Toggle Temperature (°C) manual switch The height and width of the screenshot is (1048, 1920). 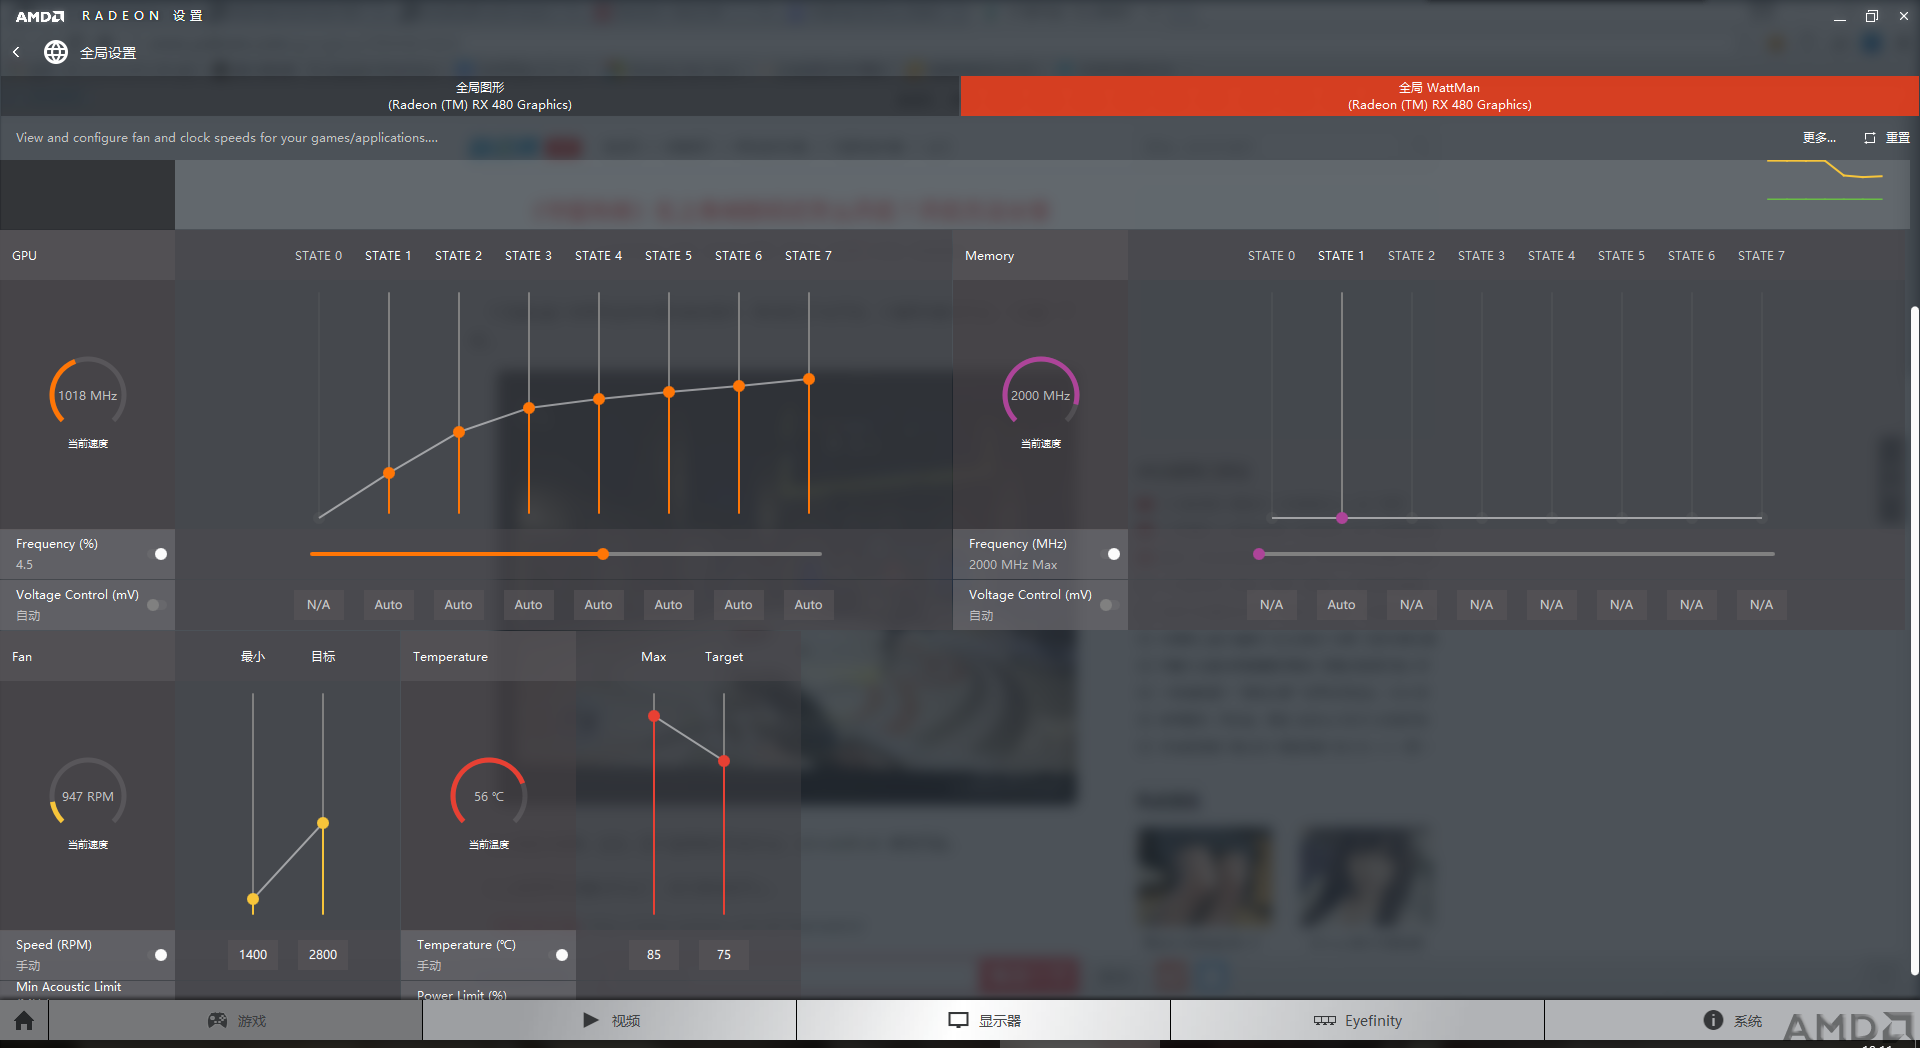561,955
